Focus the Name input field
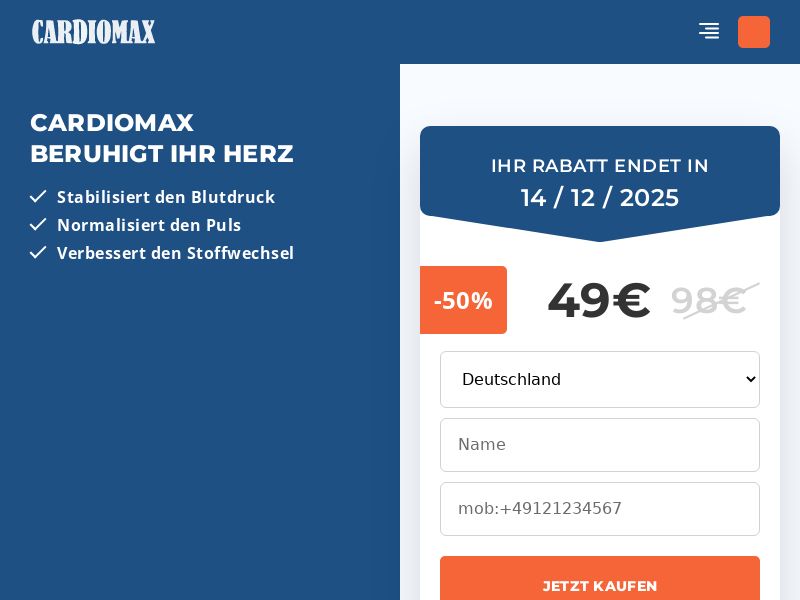This screenshot has width=800, height=600. pos(600,445)
